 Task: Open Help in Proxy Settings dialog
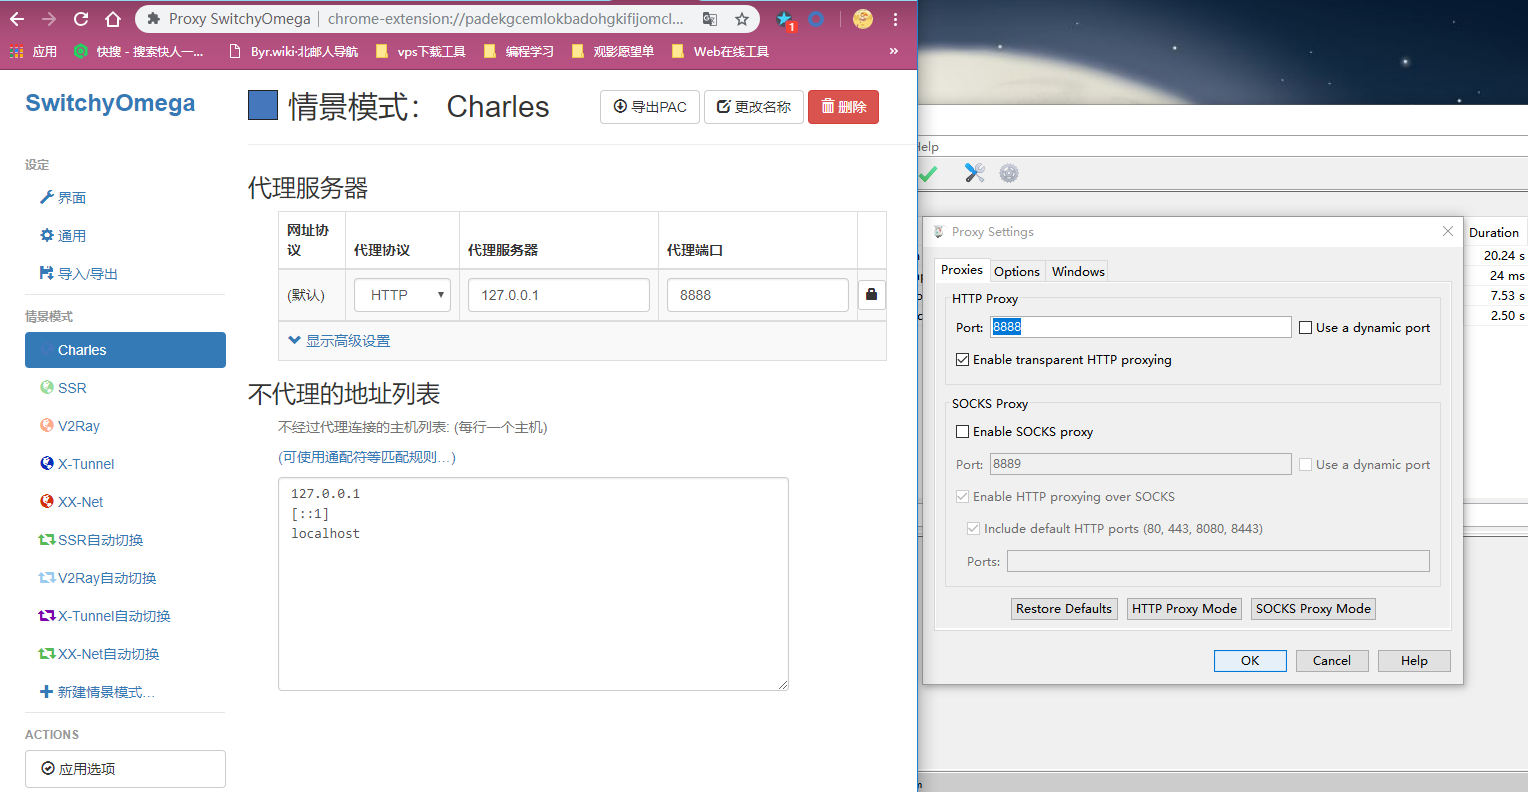pos(1414,661)
